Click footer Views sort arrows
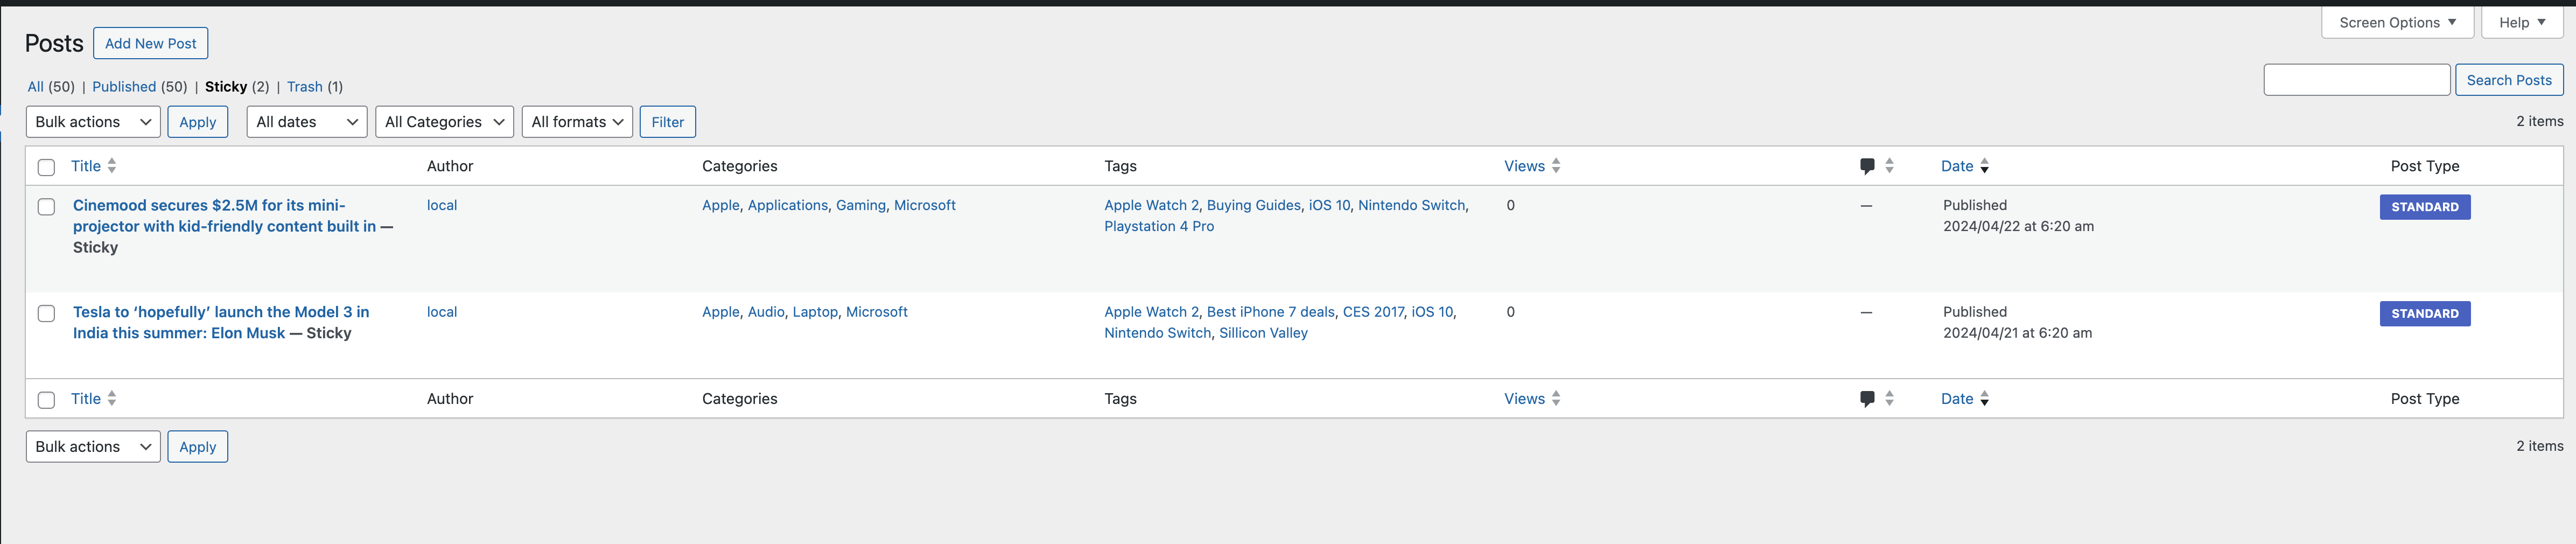Viewport: 2576px width, 544px height. tap(1556, 399)
